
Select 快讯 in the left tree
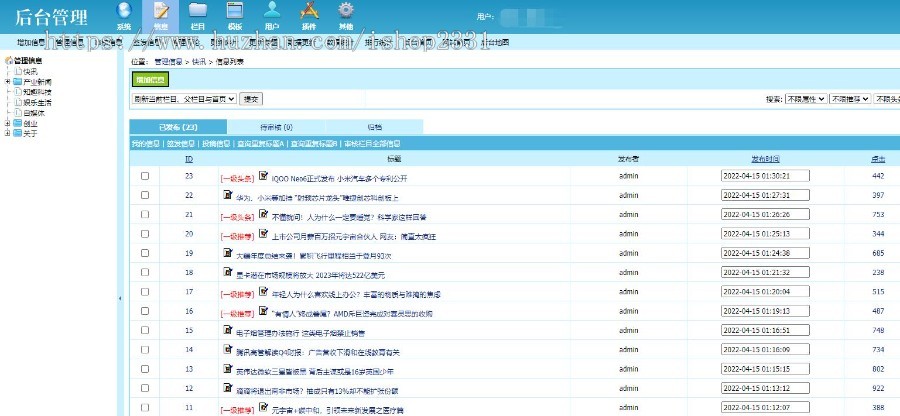pos(30,72)
